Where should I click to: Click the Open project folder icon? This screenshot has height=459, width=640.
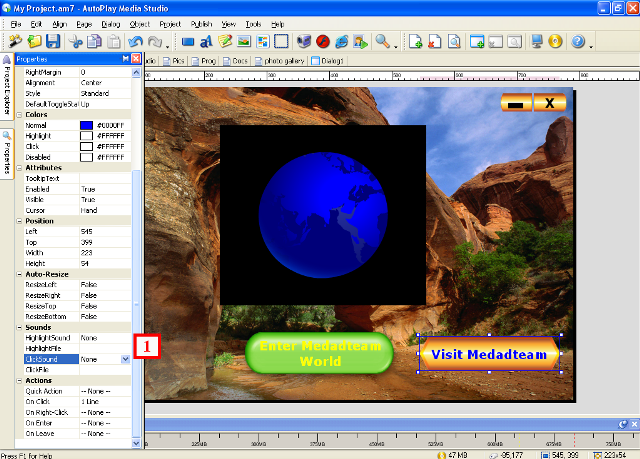coord(35,42)
